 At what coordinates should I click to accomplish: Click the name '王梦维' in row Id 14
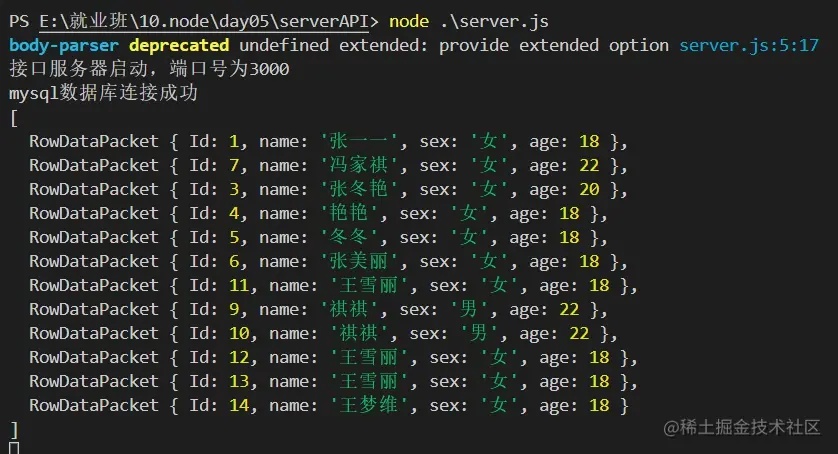click(369, 406)
